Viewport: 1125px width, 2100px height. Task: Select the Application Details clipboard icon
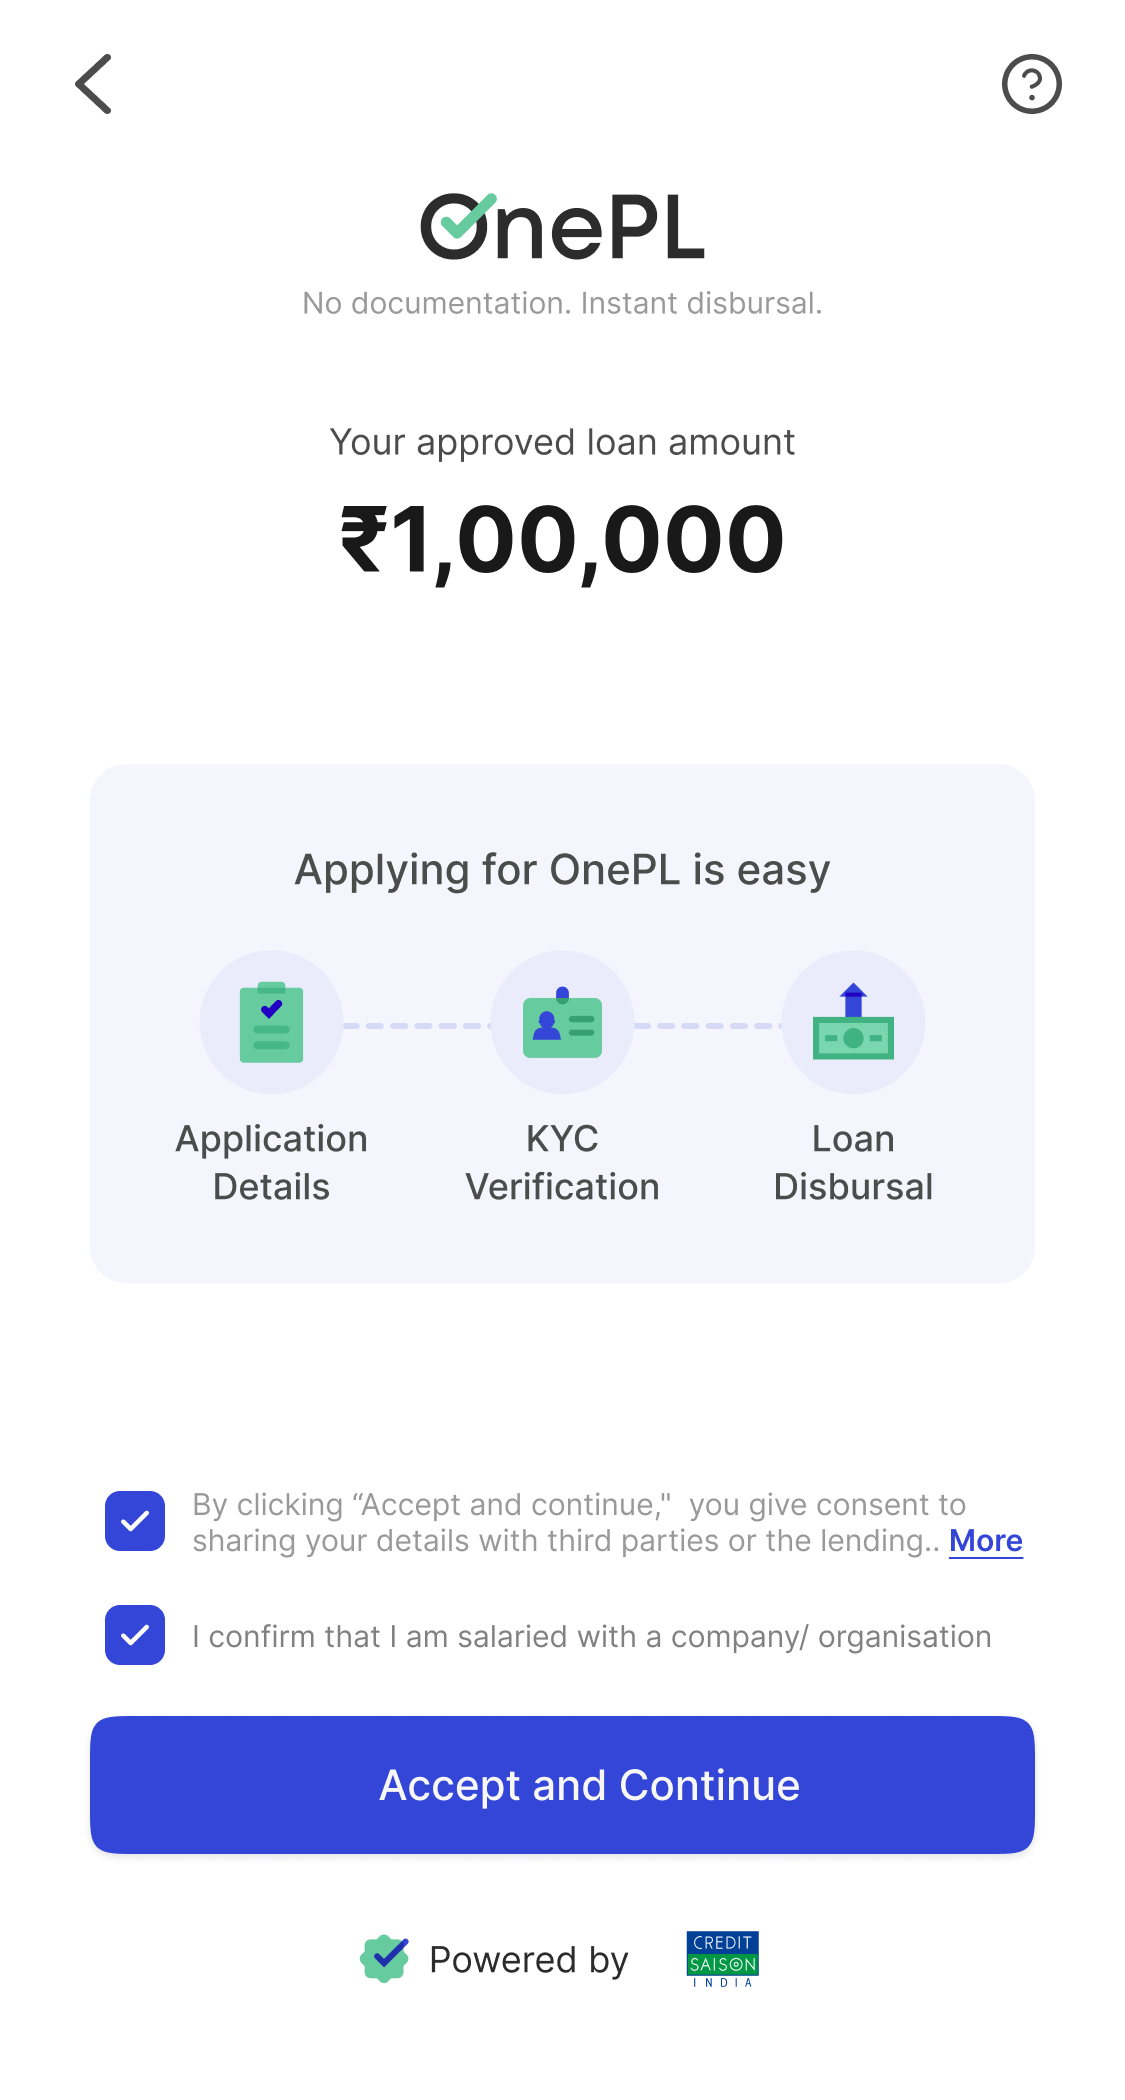tap(271, 1022)
